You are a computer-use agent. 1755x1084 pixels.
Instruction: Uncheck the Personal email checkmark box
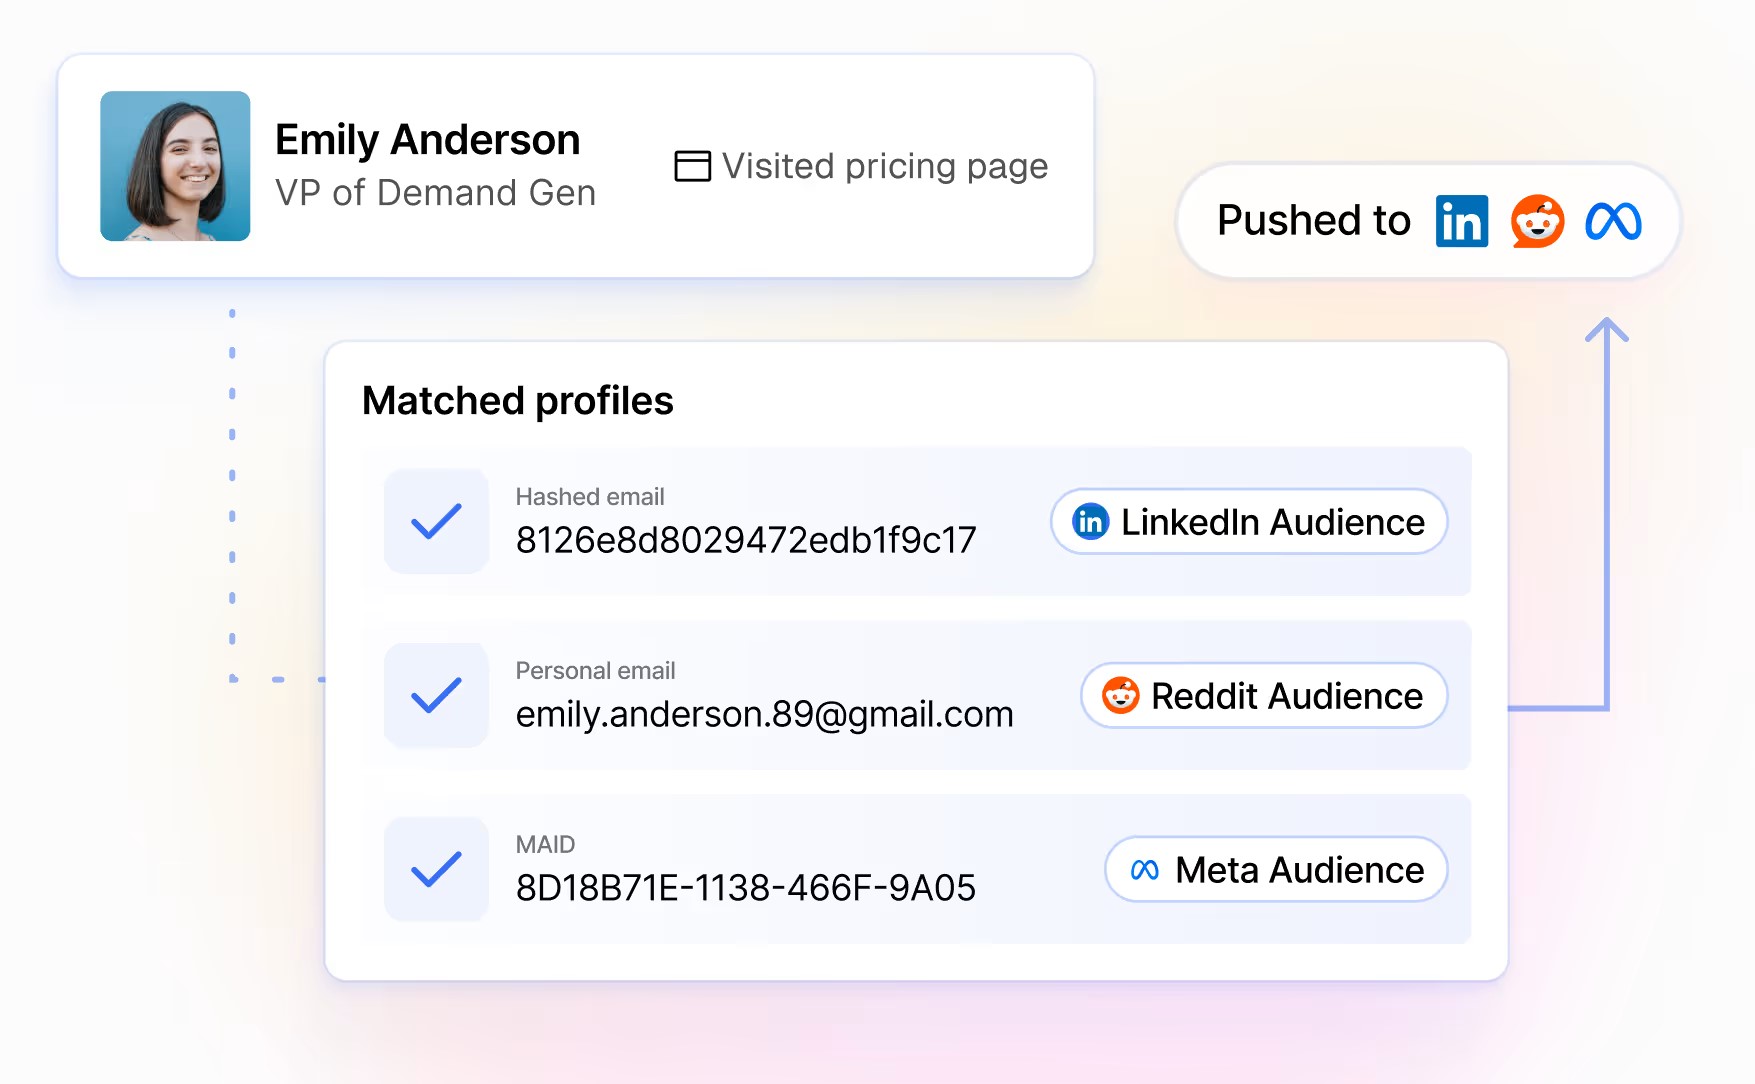point(436,695)
